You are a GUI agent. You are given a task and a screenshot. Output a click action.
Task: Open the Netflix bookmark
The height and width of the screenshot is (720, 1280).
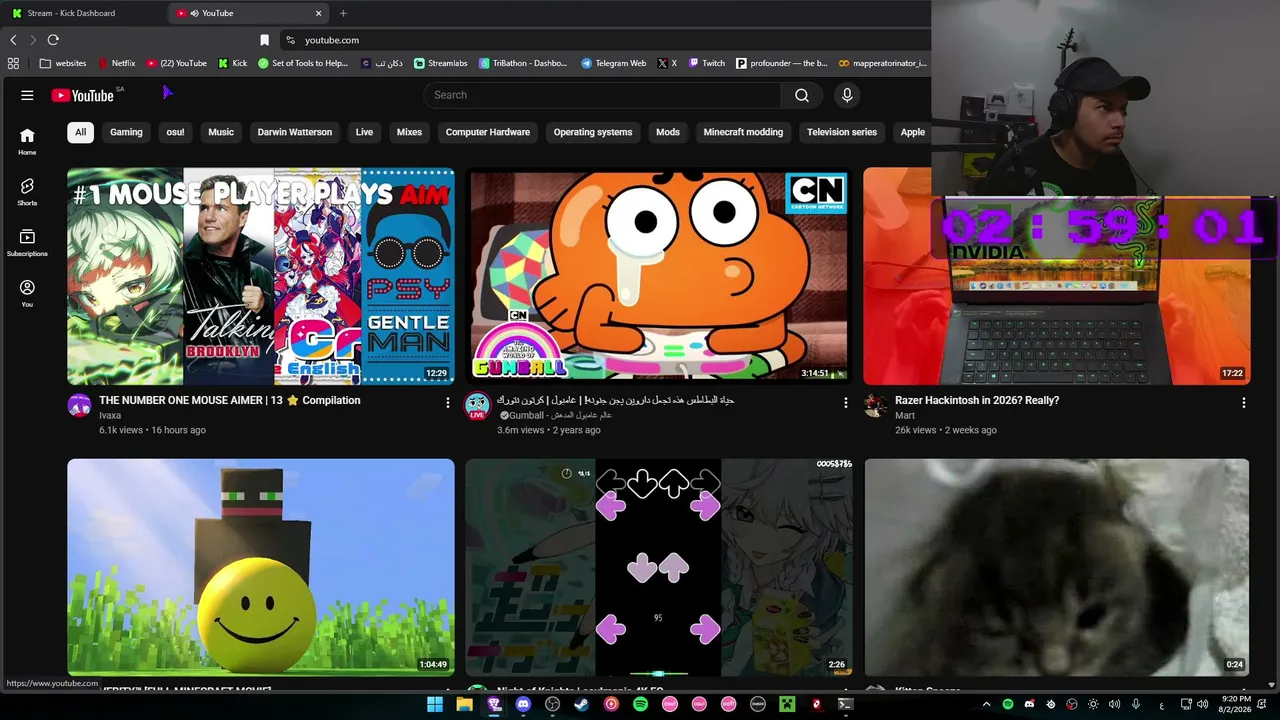pos(116,63)
